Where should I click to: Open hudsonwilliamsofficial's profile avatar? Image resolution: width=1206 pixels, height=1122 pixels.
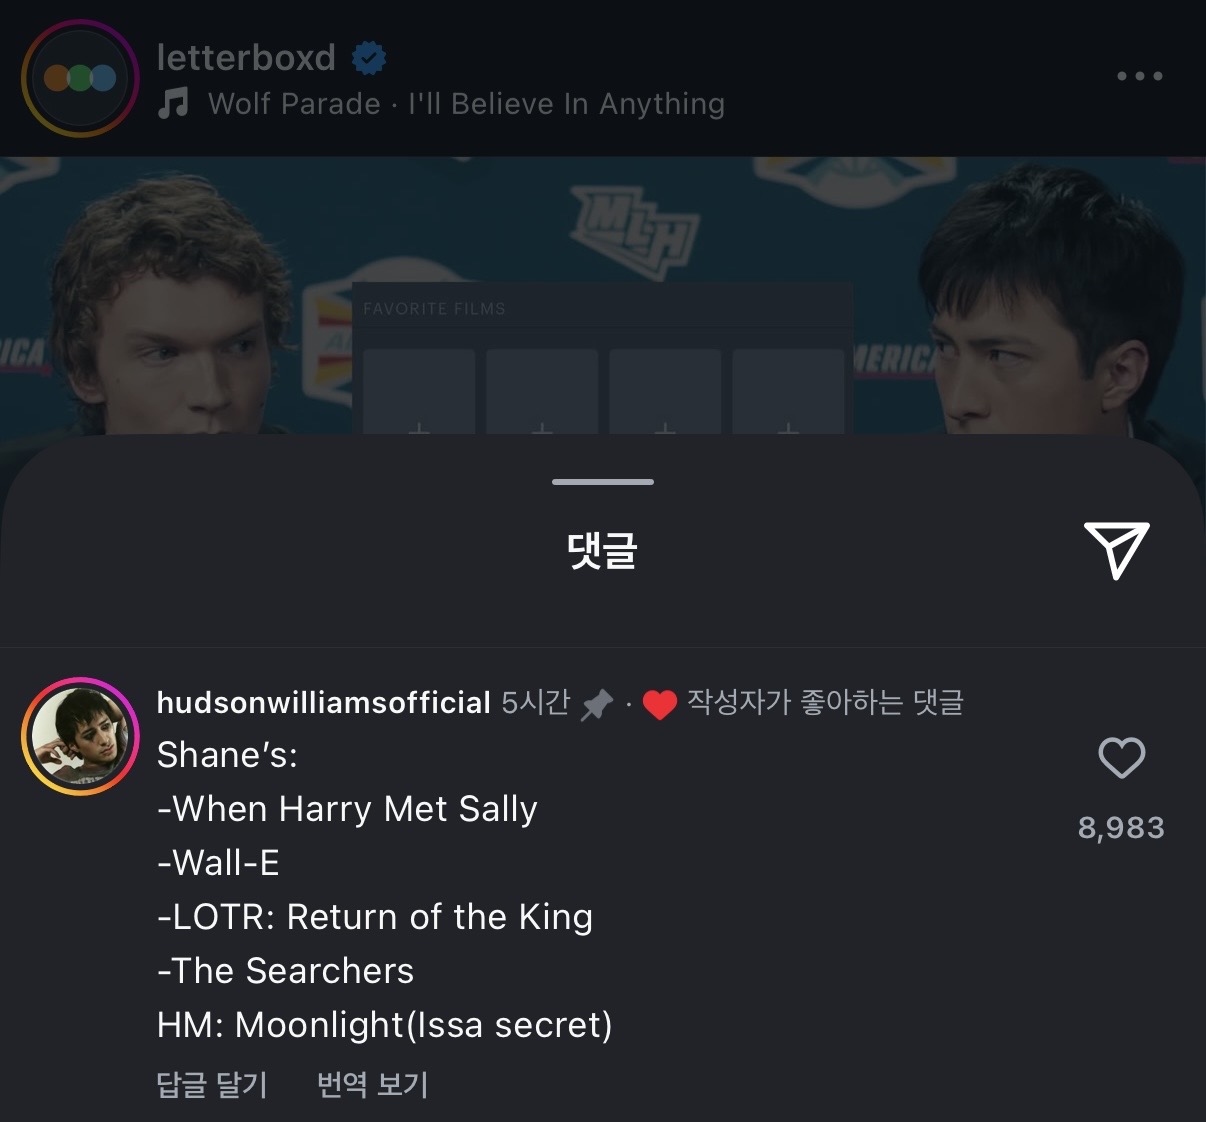[x=81, y=737]
